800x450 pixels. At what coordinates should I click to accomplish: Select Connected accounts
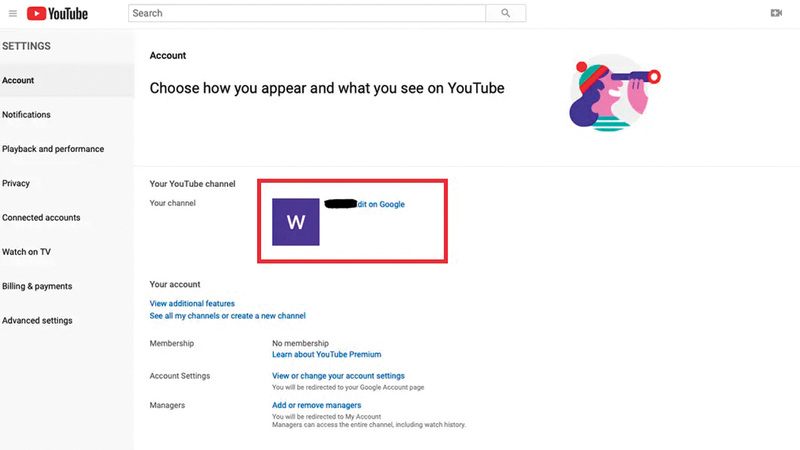point(41,218)
